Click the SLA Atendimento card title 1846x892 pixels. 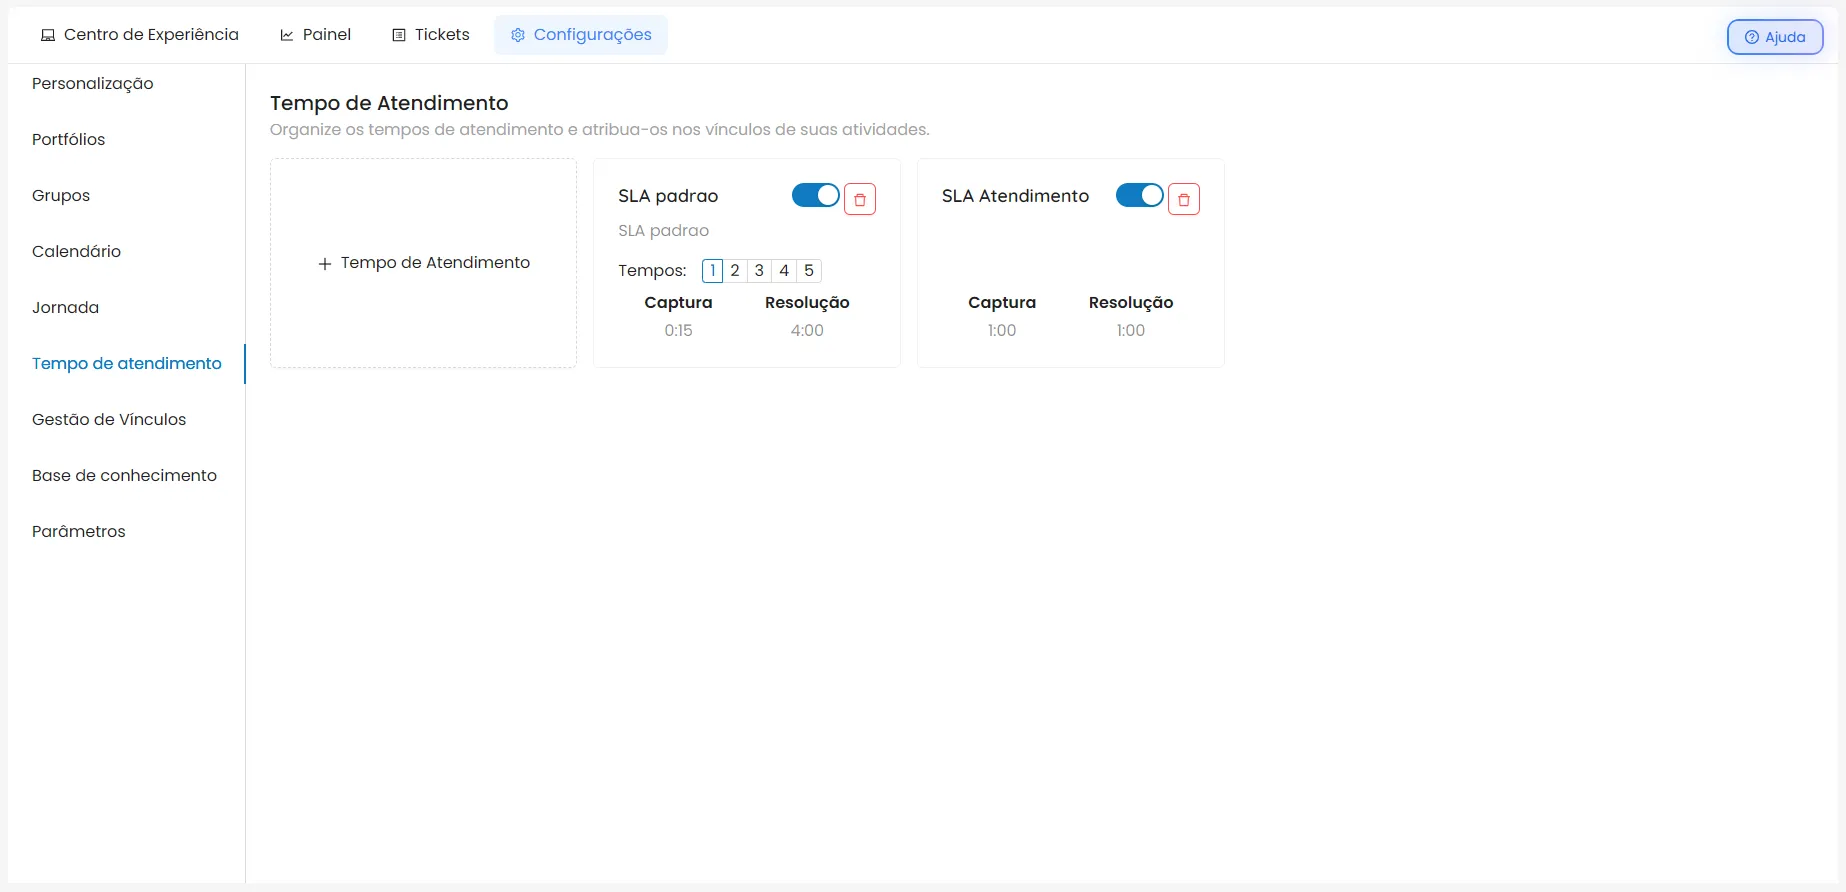[1015, 196]
